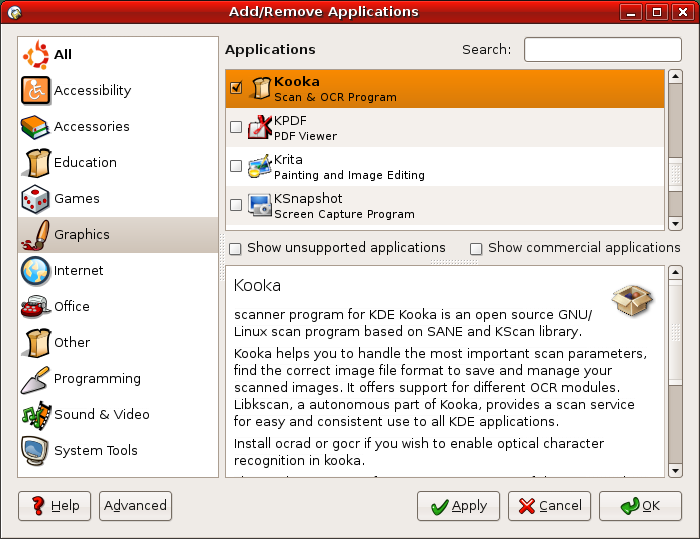
Task: Choose the Internet globe icon
Action: point(36,271)
